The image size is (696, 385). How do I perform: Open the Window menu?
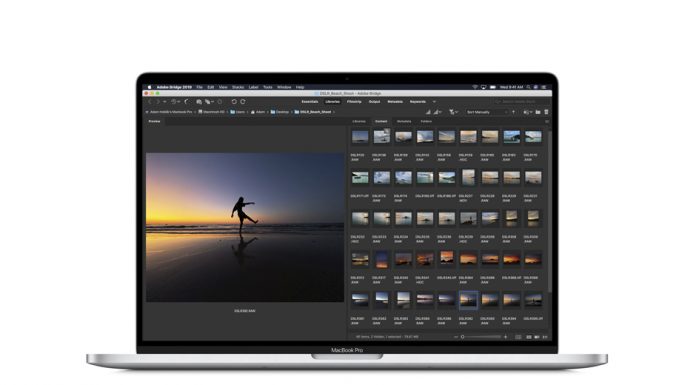(x=284, y=87)
